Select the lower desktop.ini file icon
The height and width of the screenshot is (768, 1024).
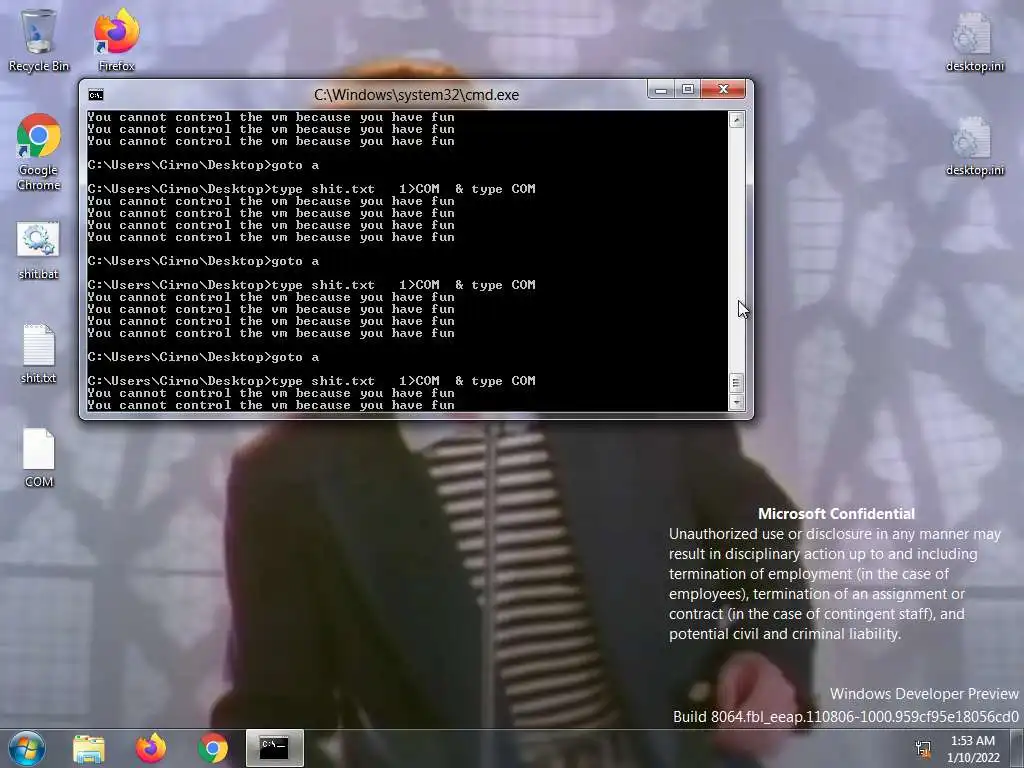tap(974, 146)
